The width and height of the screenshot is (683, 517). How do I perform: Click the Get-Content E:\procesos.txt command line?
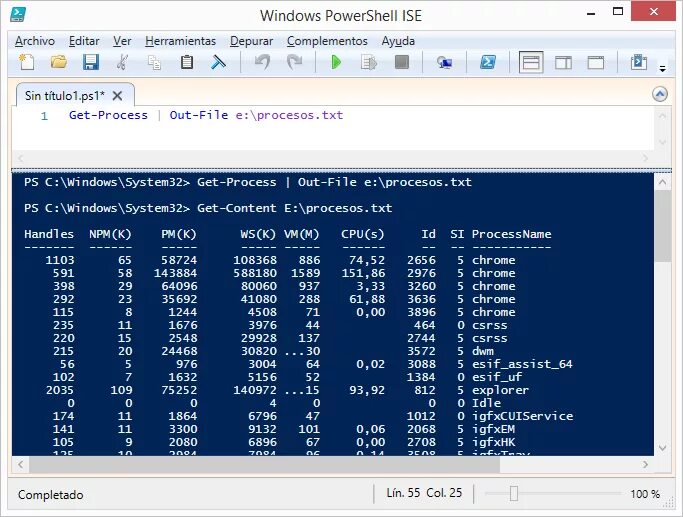(294, 208)
